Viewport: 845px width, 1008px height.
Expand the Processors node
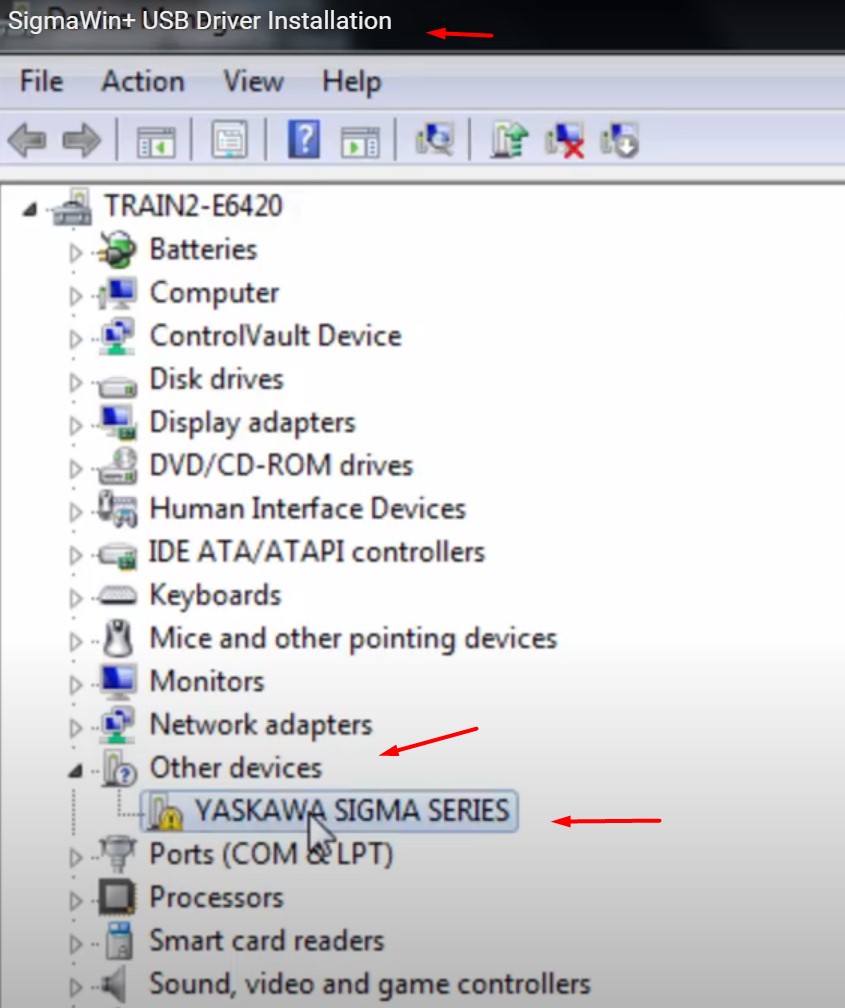coord(76,901)
